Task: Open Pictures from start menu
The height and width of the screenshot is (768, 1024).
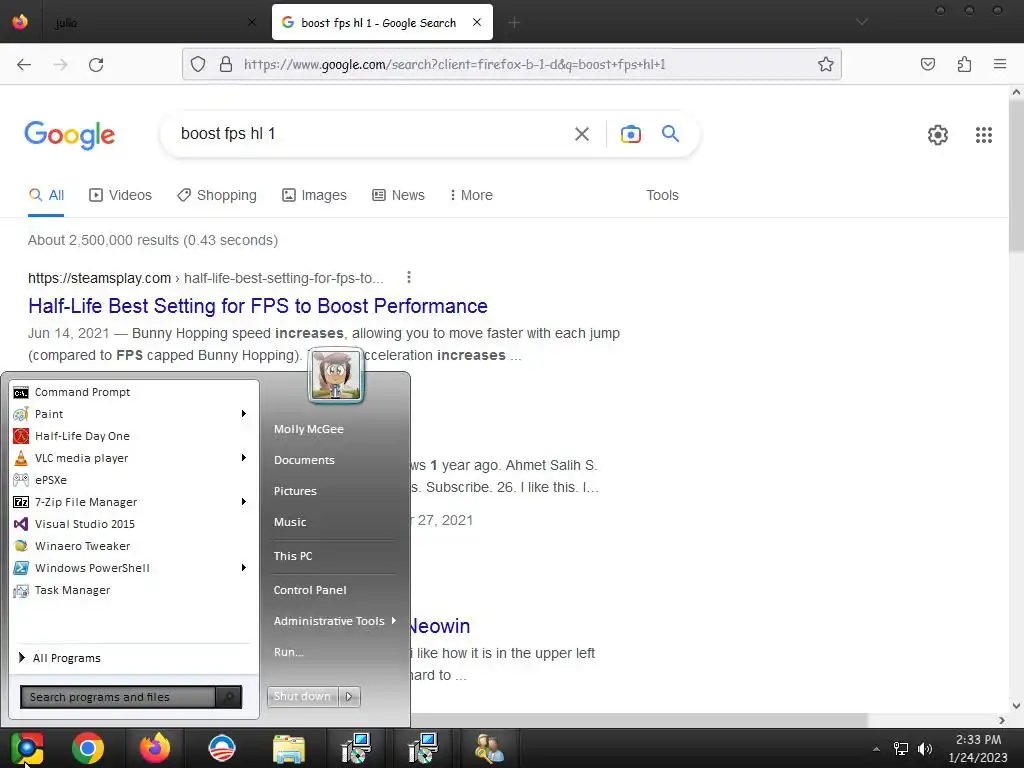Action: pyautogui.click(x=295, y=491)
